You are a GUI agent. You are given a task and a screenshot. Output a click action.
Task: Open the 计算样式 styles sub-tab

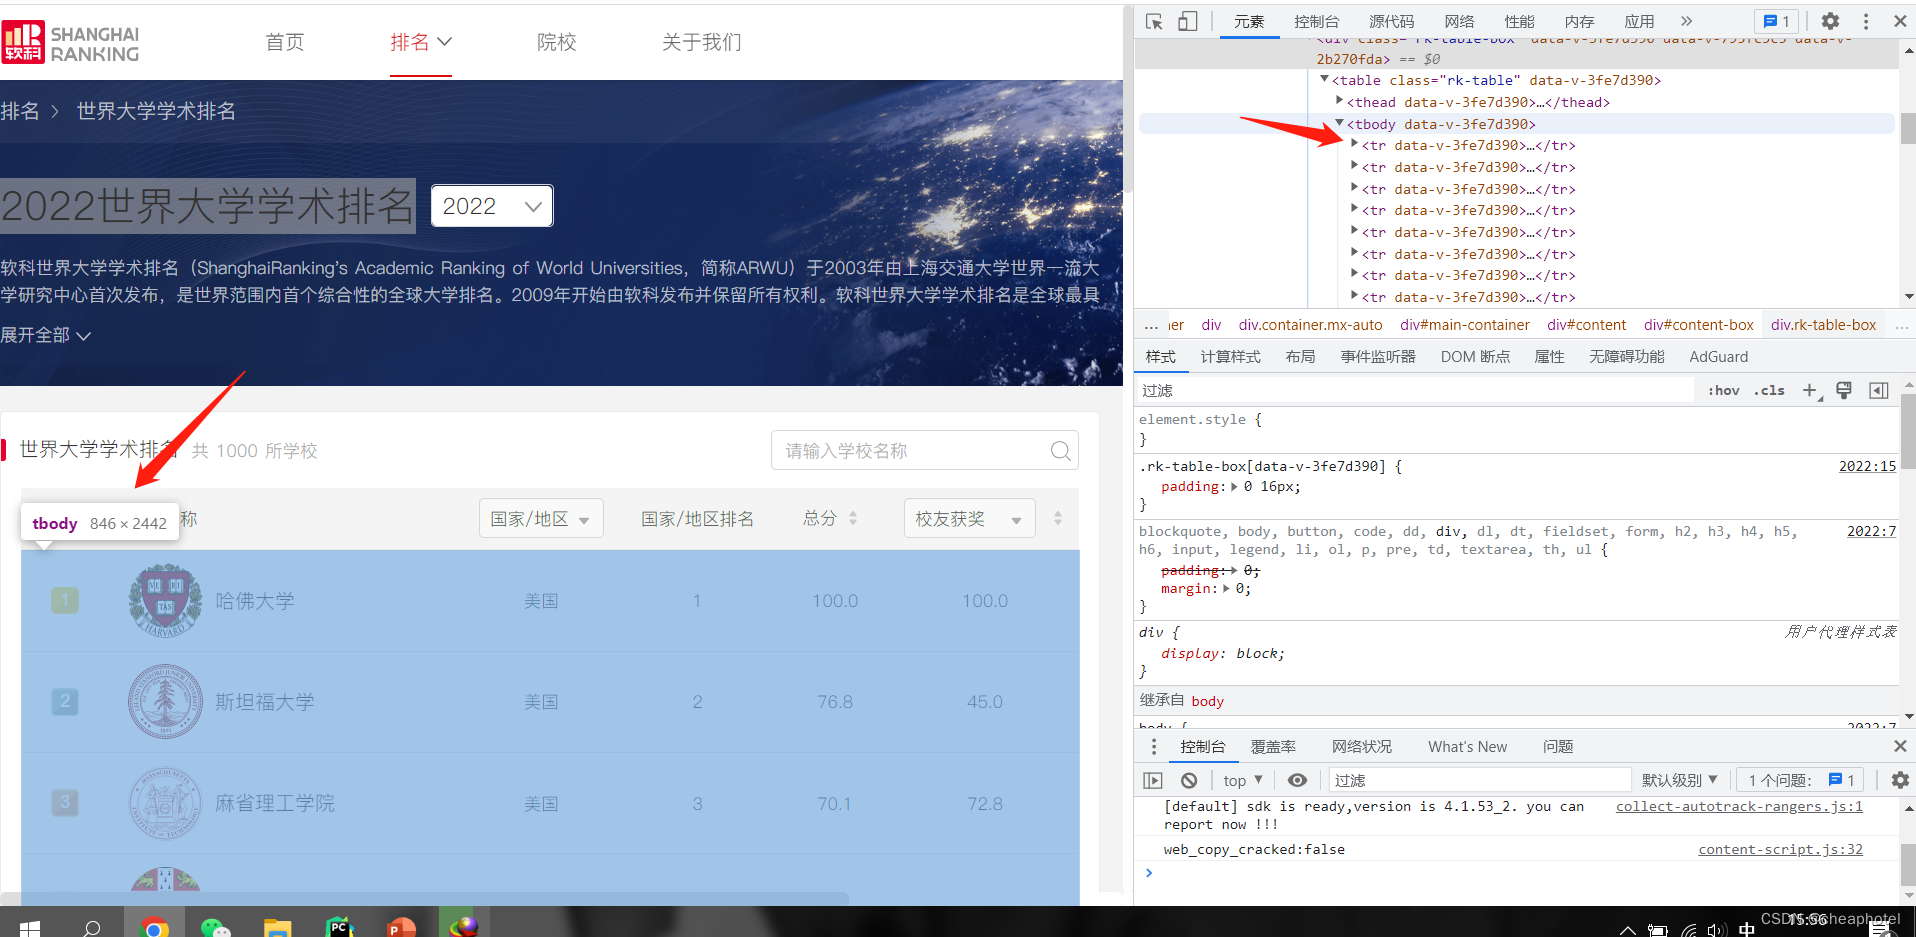1230,357
